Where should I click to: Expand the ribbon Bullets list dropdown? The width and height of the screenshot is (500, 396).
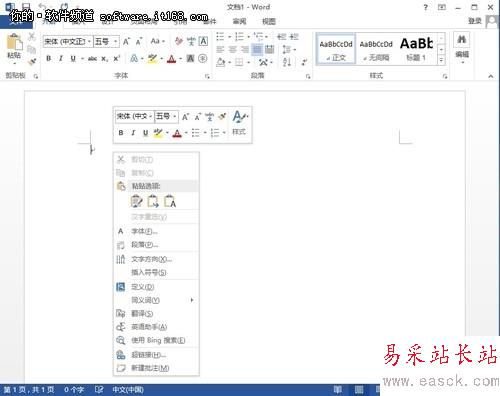(x=230, y=37)
